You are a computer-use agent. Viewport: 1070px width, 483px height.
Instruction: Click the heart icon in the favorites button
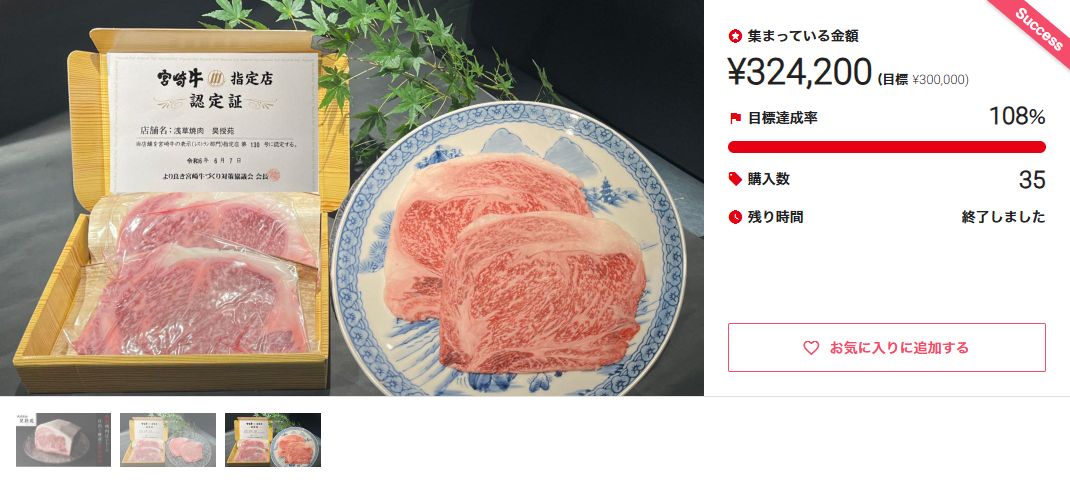click(x=811, y=348)
